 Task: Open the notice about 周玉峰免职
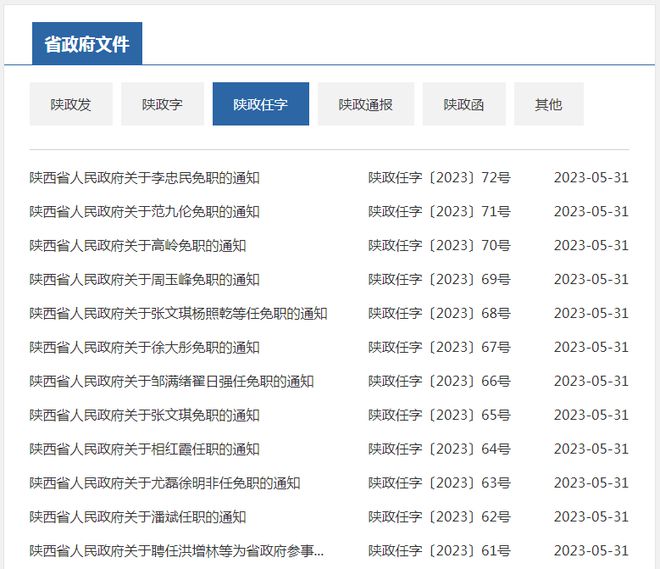coord(144,279)
